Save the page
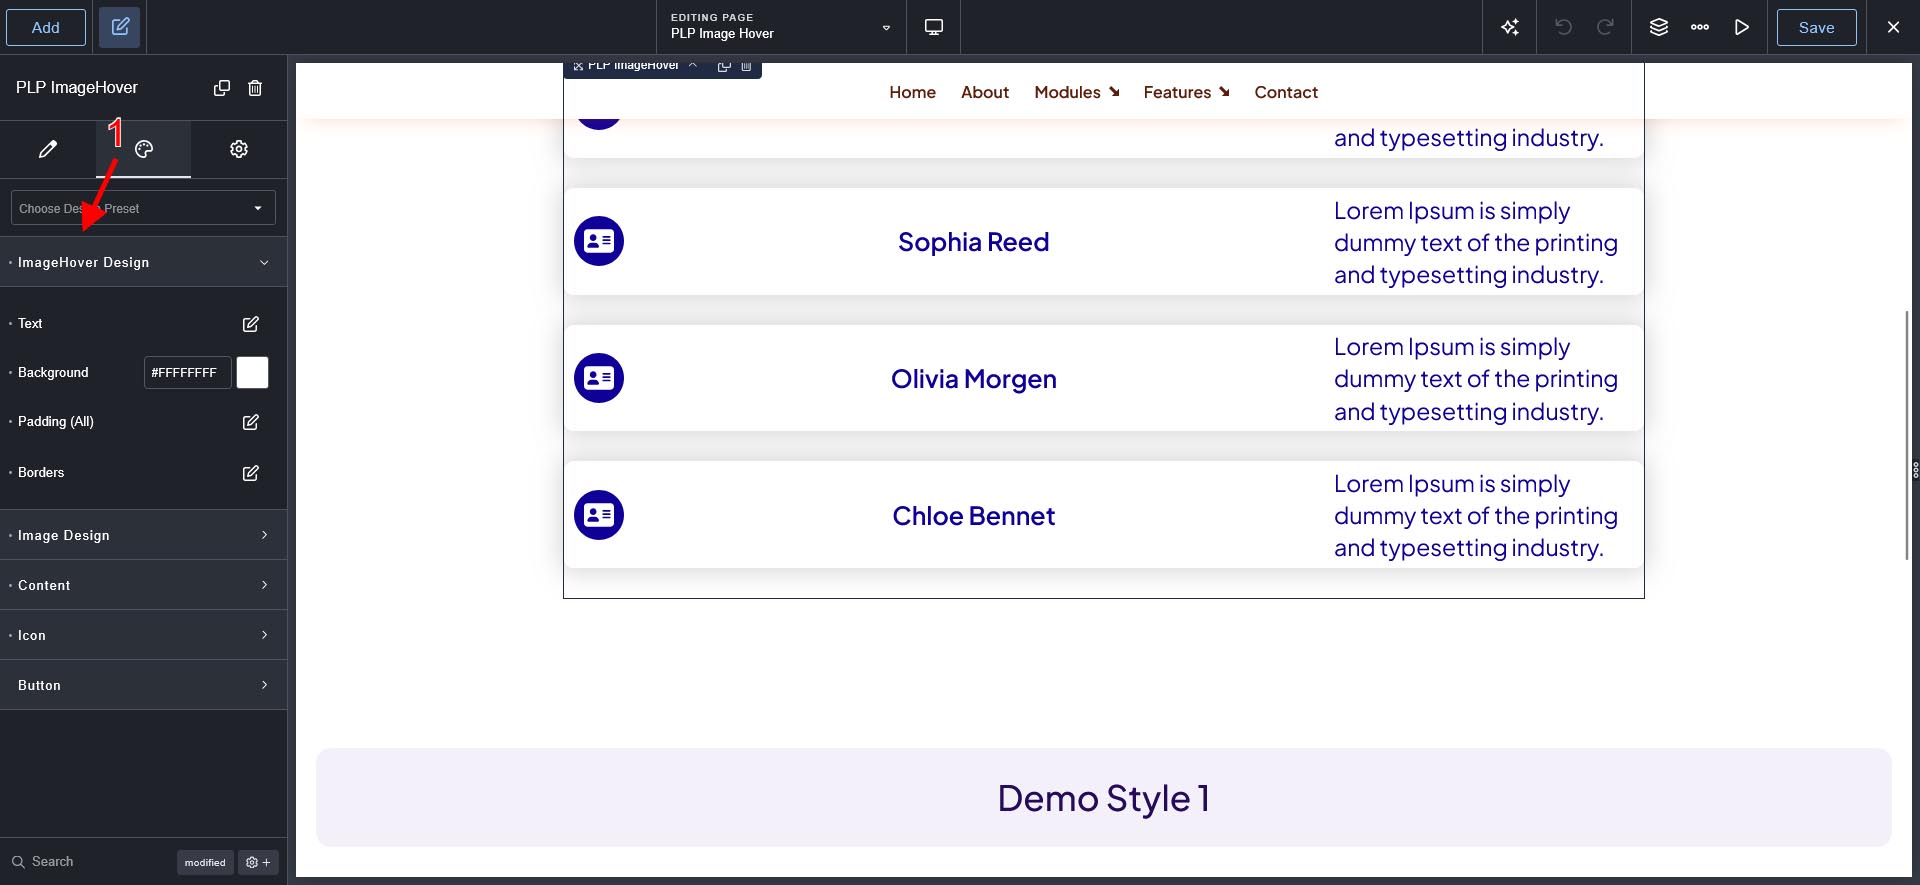1920x885 pixels. [1816, 27]
